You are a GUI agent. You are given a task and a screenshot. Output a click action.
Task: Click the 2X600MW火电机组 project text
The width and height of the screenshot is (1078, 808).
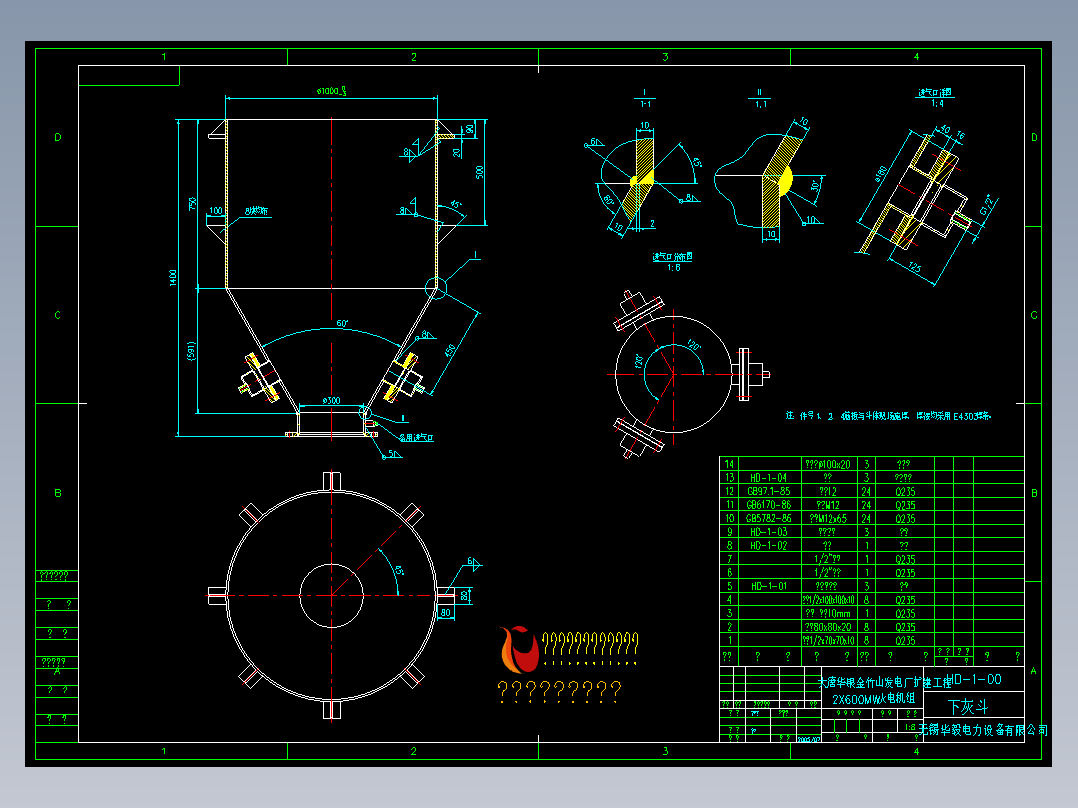click(874, 699)
